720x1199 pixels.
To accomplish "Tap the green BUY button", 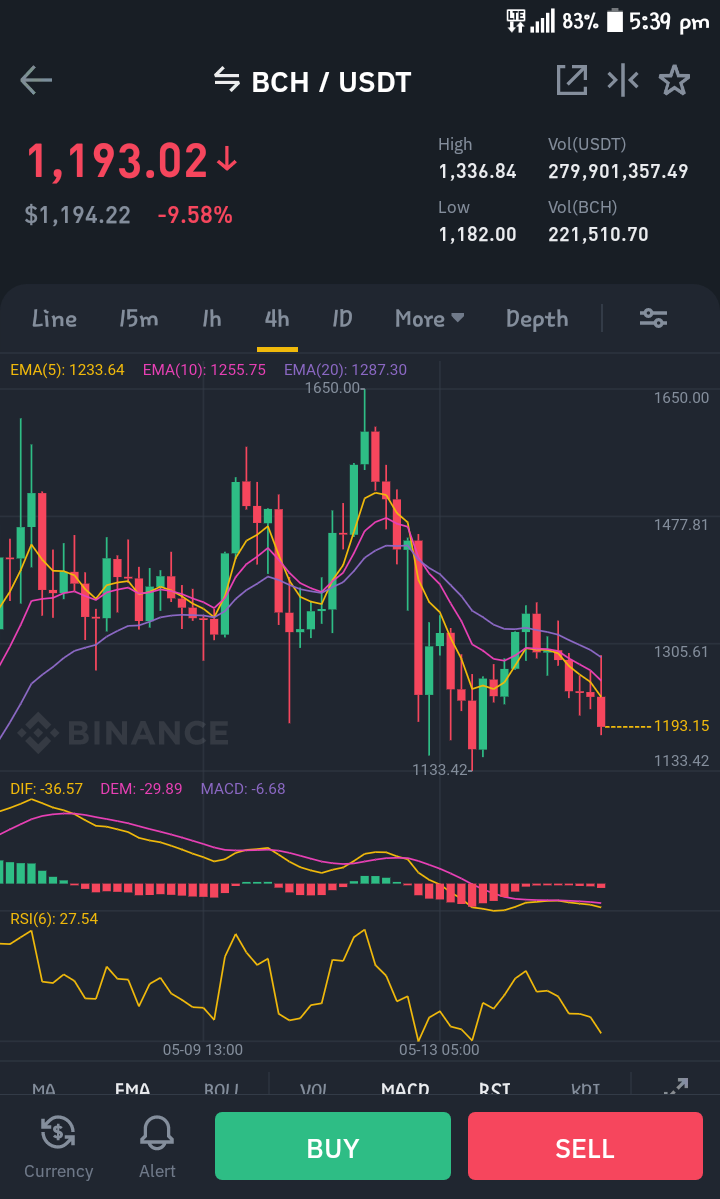I will tap(332, 1146).
